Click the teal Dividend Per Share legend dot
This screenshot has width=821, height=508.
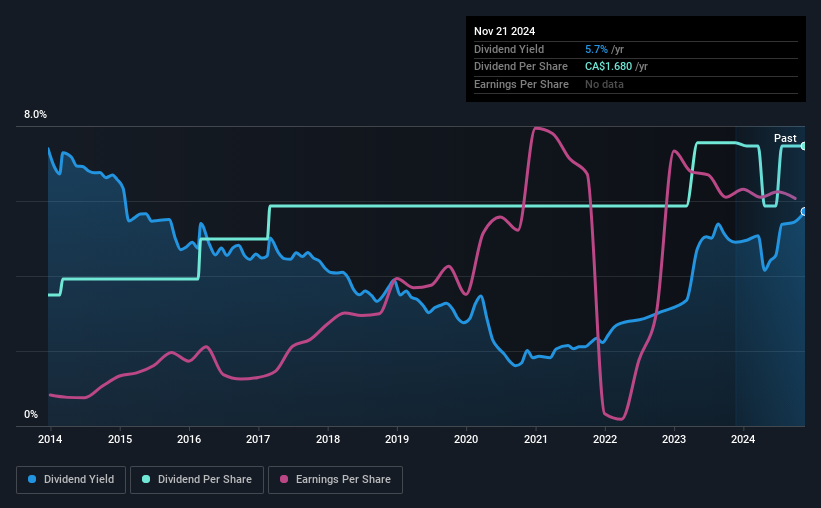(x=146, y=479)
